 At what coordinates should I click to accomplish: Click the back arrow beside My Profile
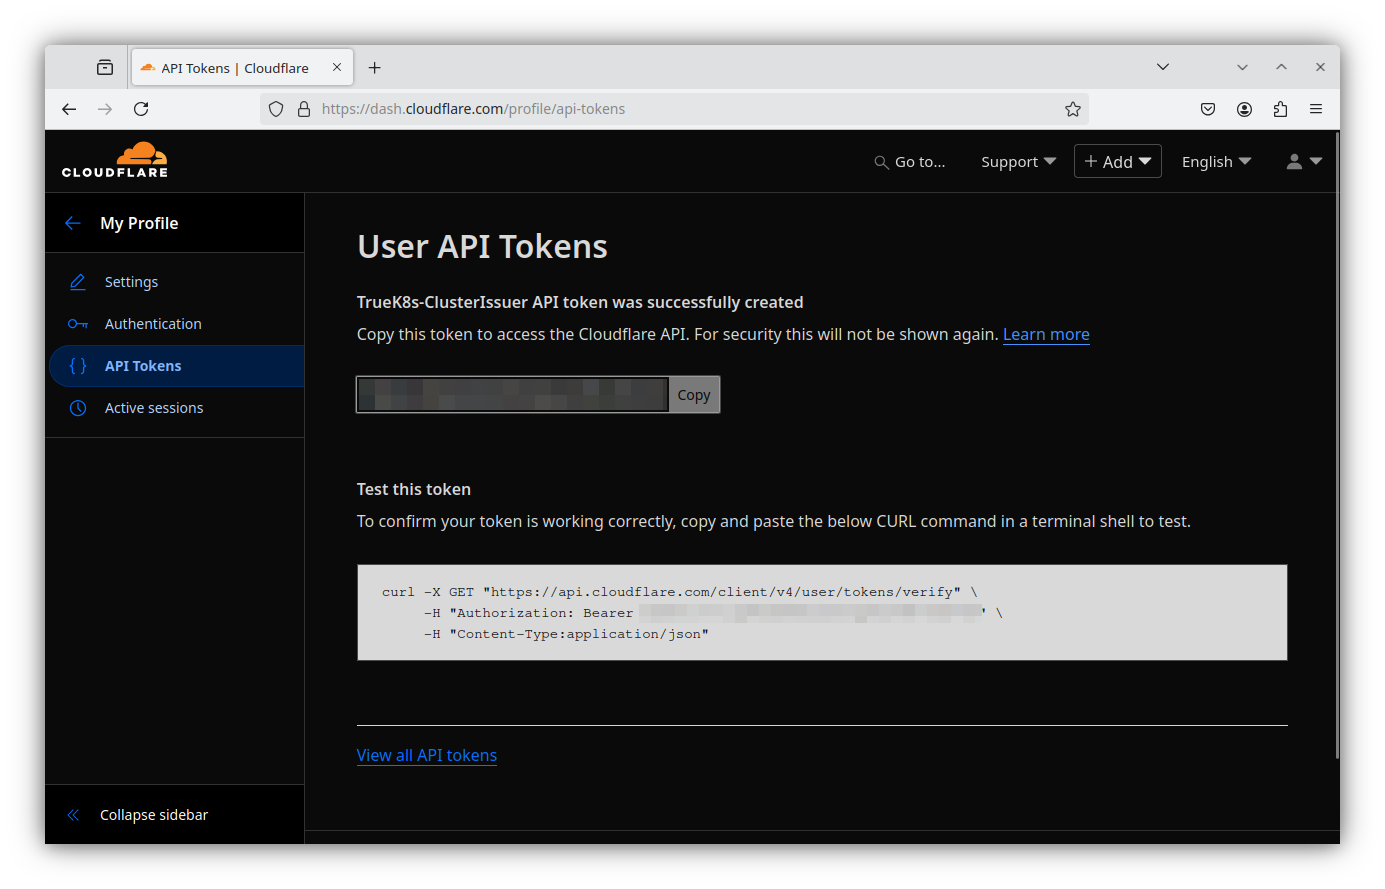73,223
